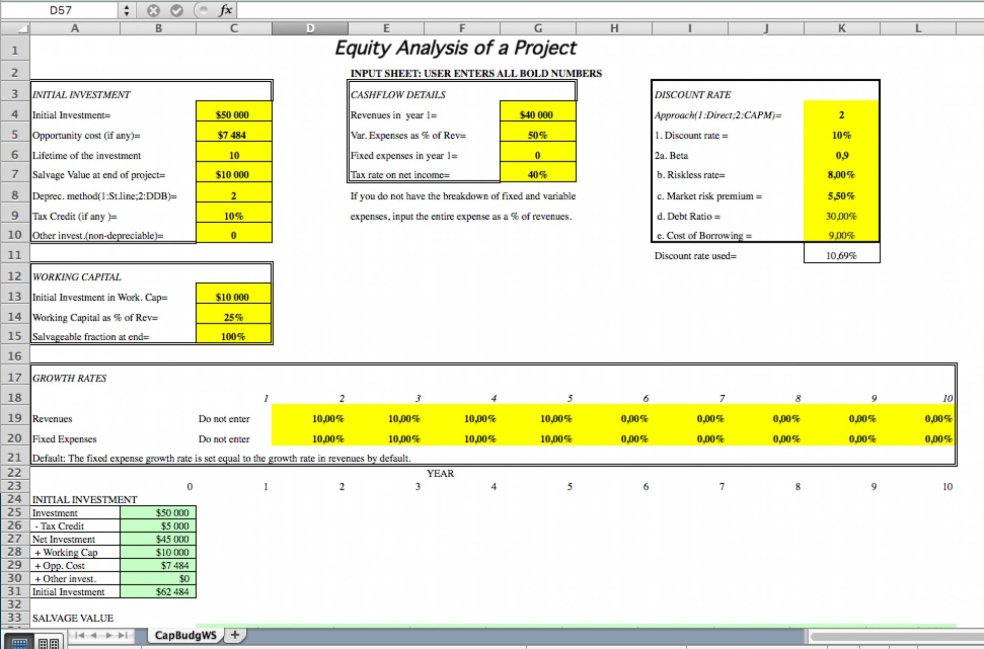
Task: Click the Insert Function (fx) icon
Action: [x=225, y=10]
